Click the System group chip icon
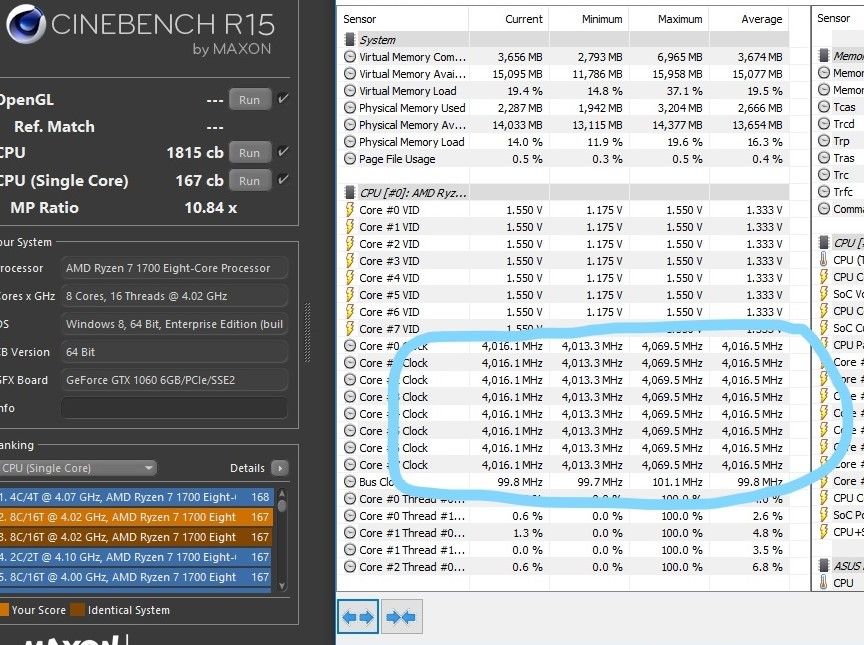Image resolution: width=864 pixels, height=645 pixels. [x=349, y=40]
